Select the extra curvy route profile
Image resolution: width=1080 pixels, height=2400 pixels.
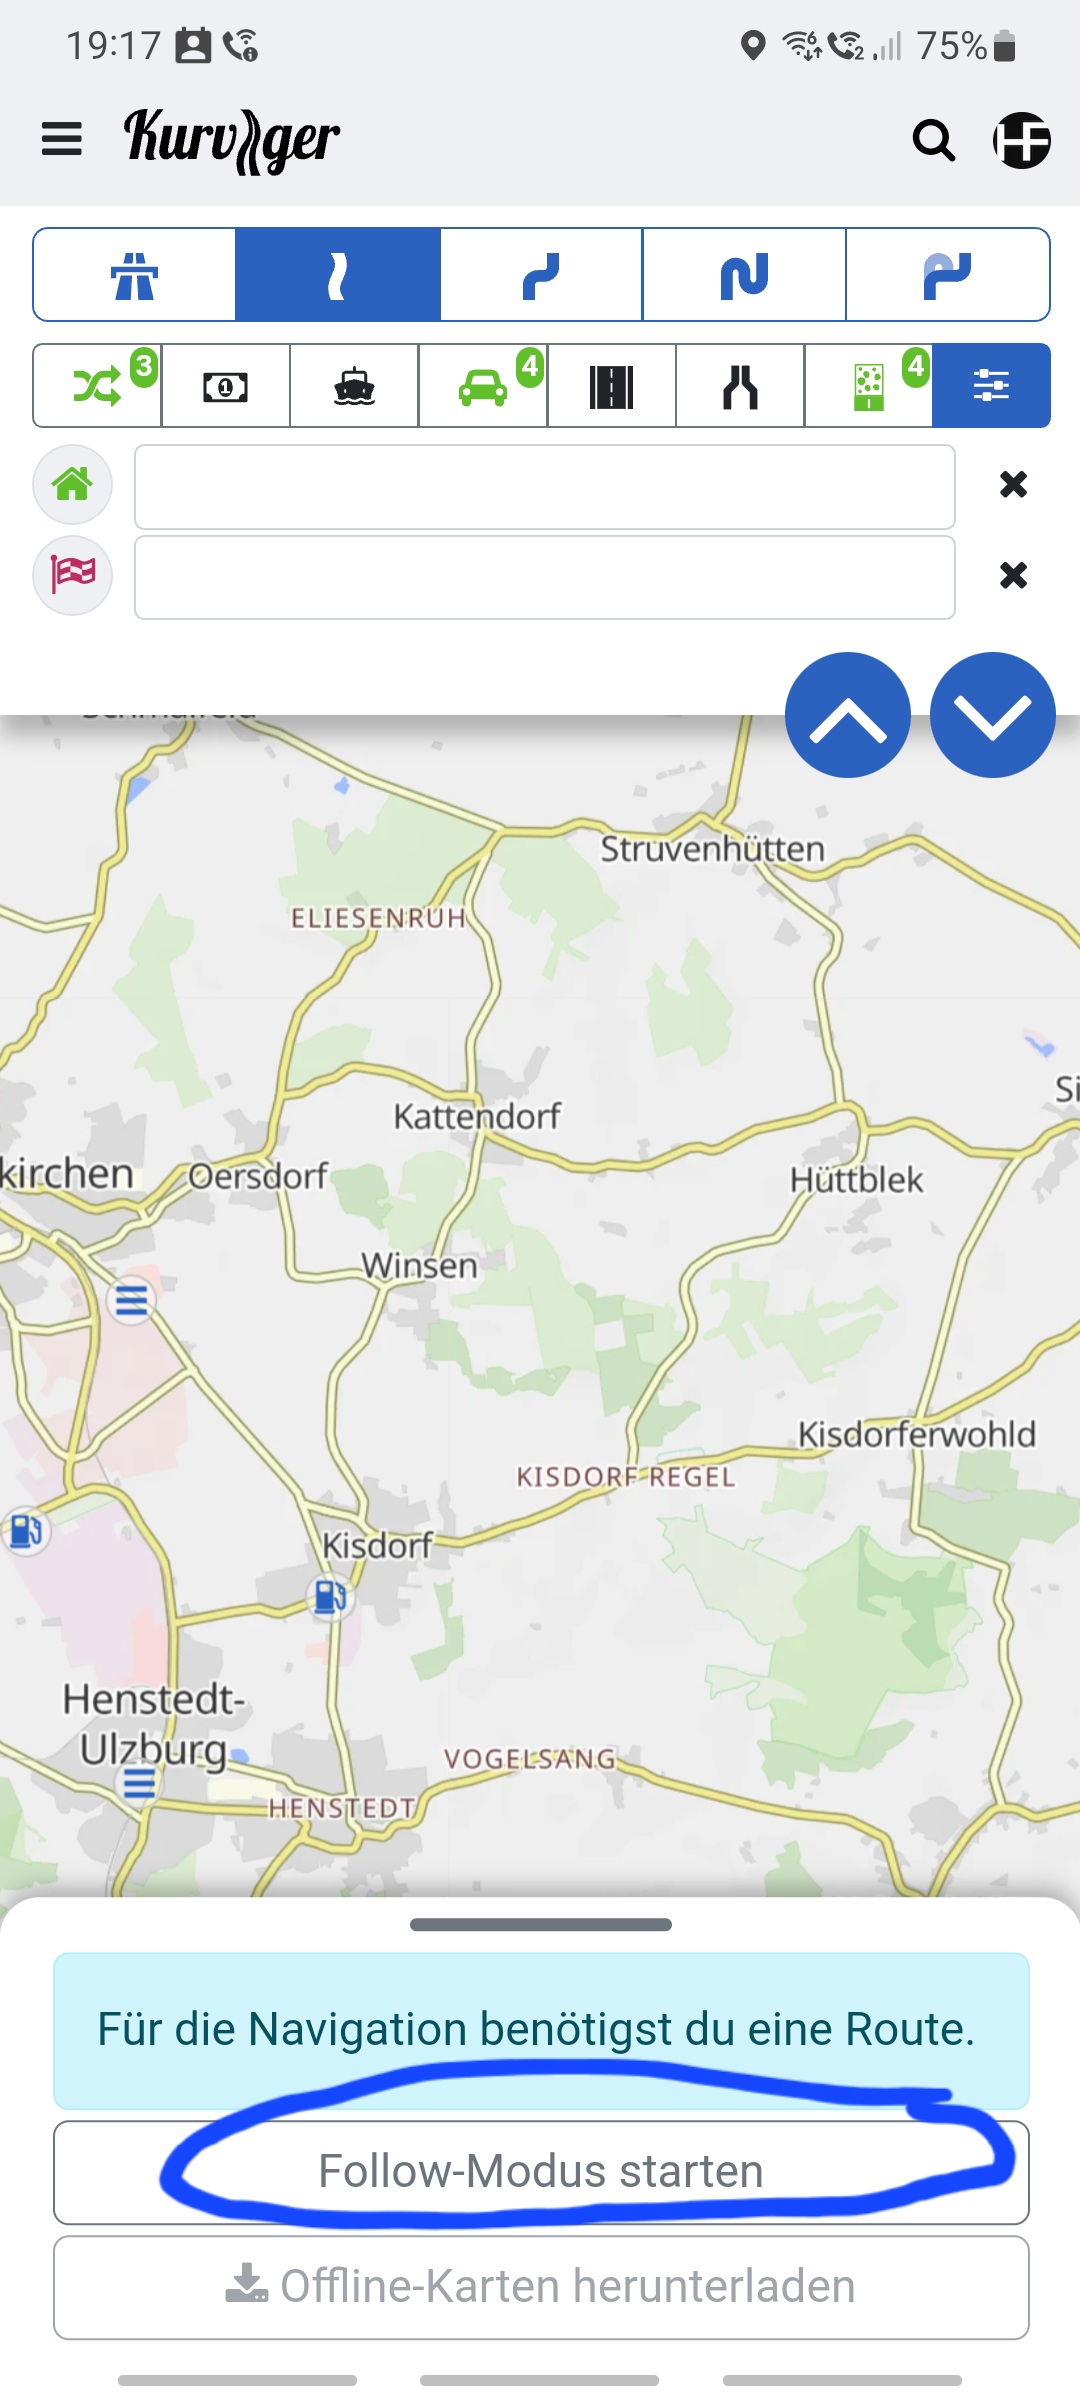pos(744,275)
